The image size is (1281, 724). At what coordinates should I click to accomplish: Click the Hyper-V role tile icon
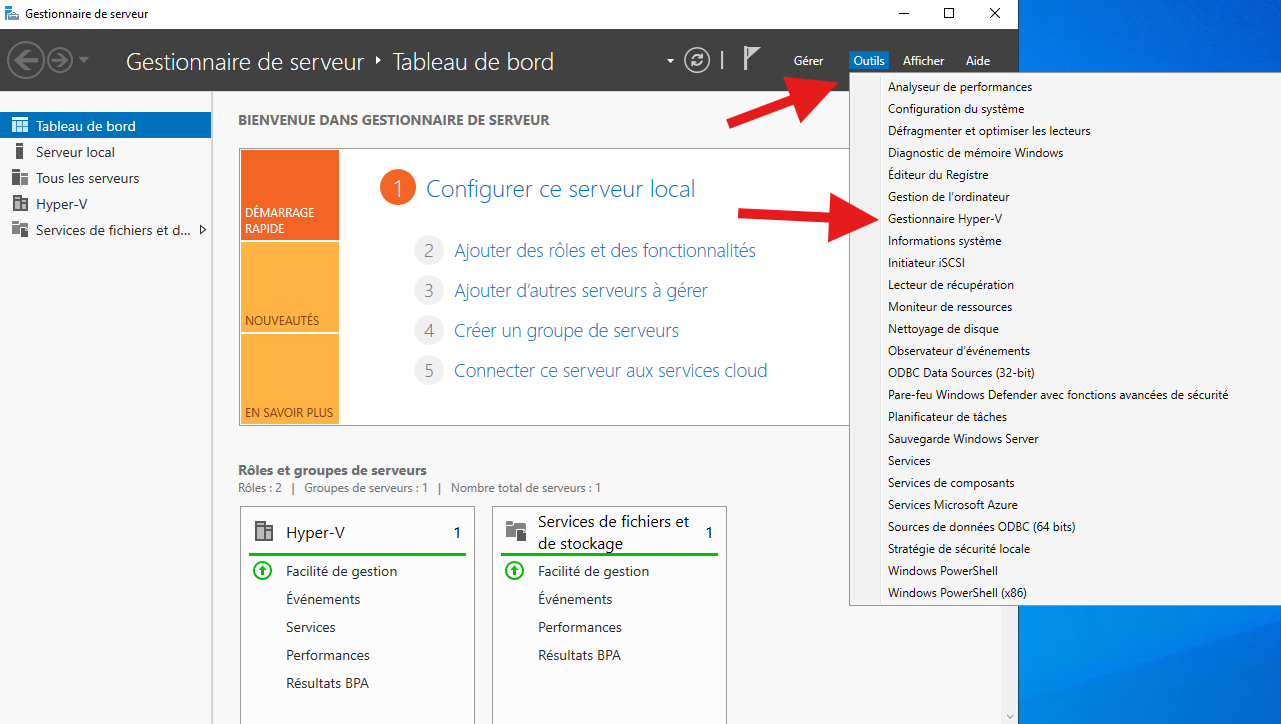click(x=264, y=532)
